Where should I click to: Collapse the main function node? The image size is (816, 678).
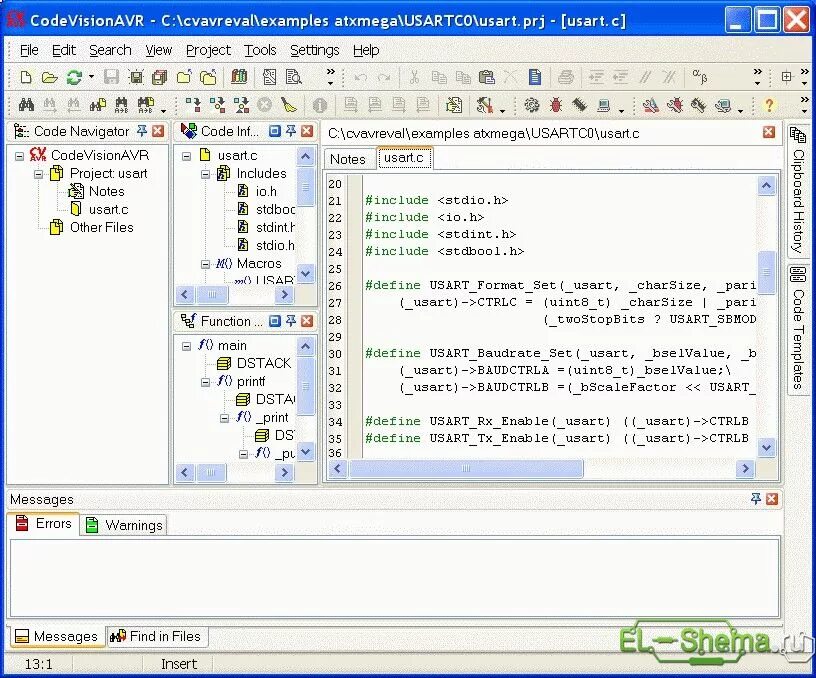[186, 346]
